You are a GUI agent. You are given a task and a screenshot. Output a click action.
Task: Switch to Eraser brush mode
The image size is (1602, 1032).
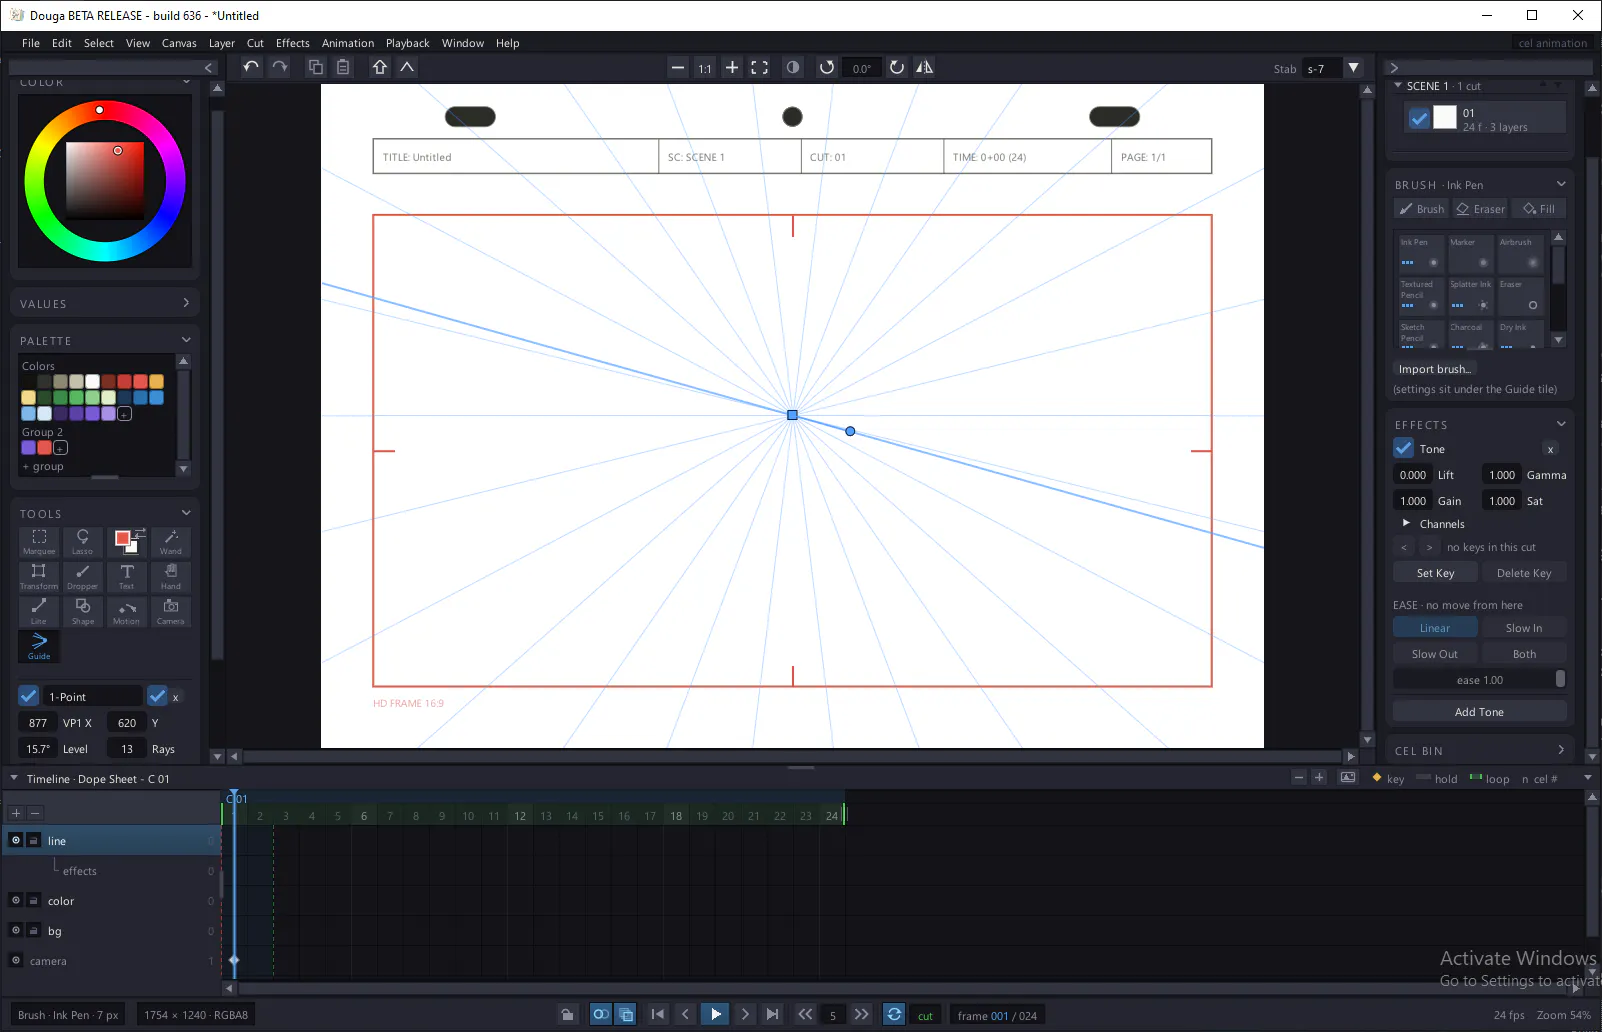1480,209
